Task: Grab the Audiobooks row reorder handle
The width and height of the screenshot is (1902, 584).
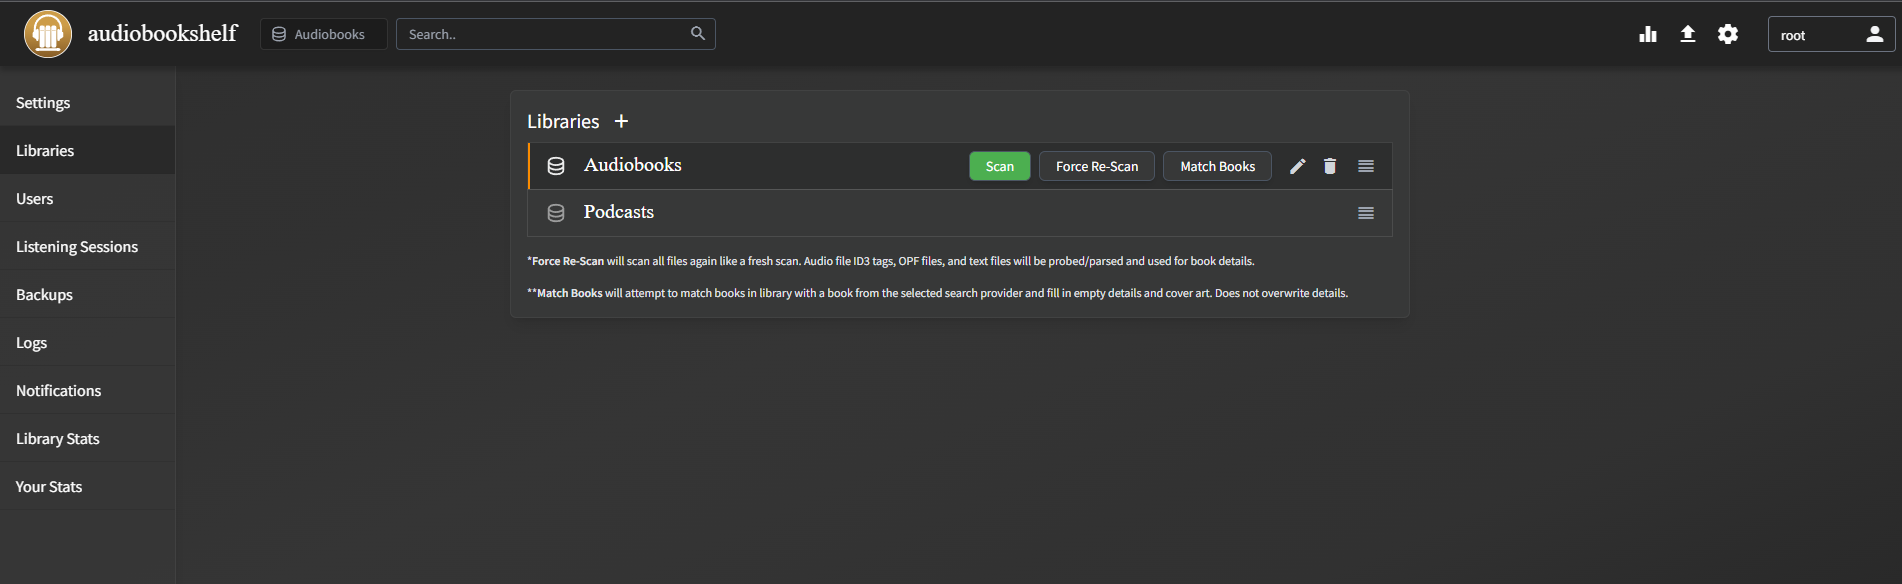Action: (1366, 167)
